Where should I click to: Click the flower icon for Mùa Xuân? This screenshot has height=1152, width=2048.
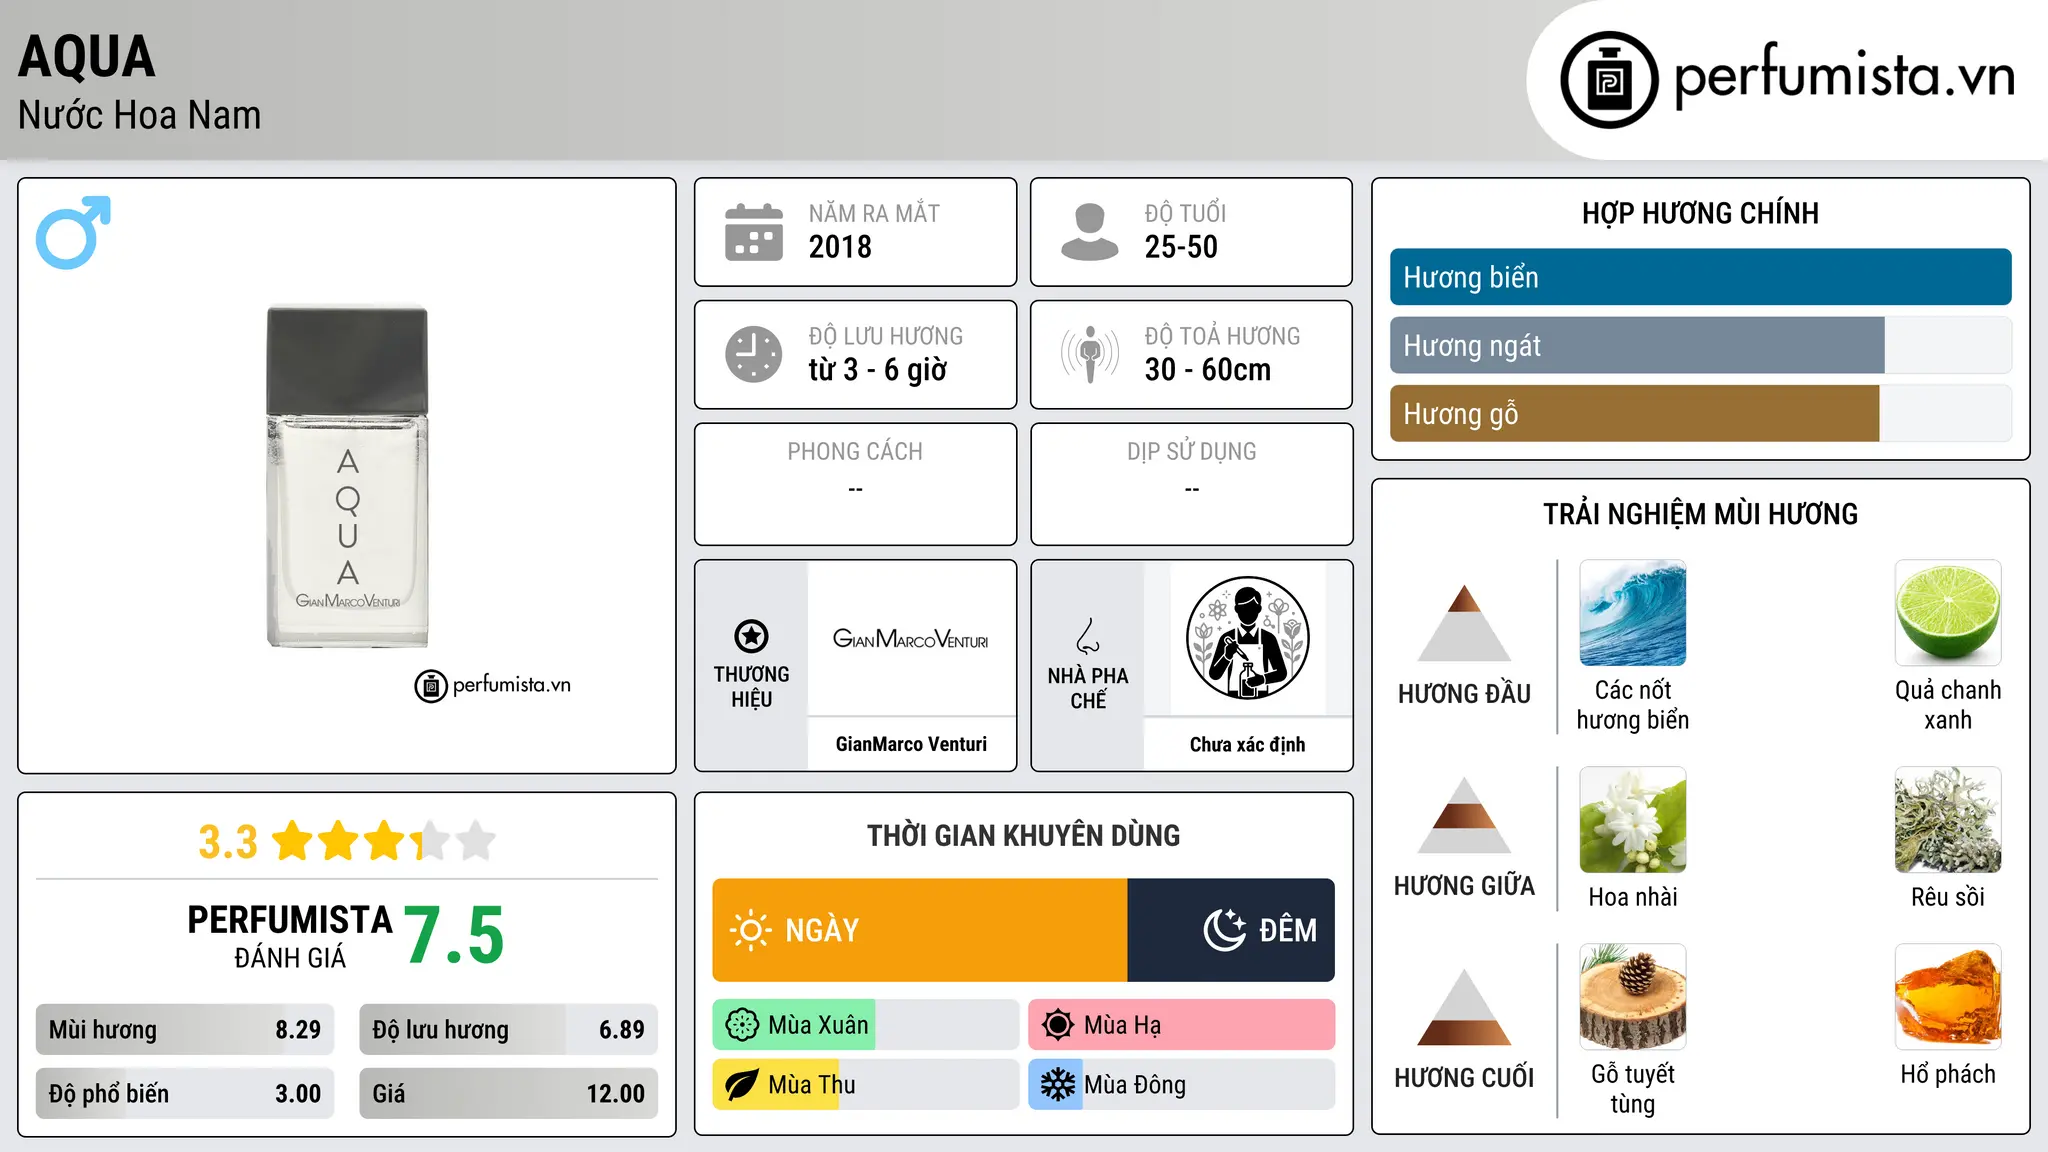(742, 1025)
